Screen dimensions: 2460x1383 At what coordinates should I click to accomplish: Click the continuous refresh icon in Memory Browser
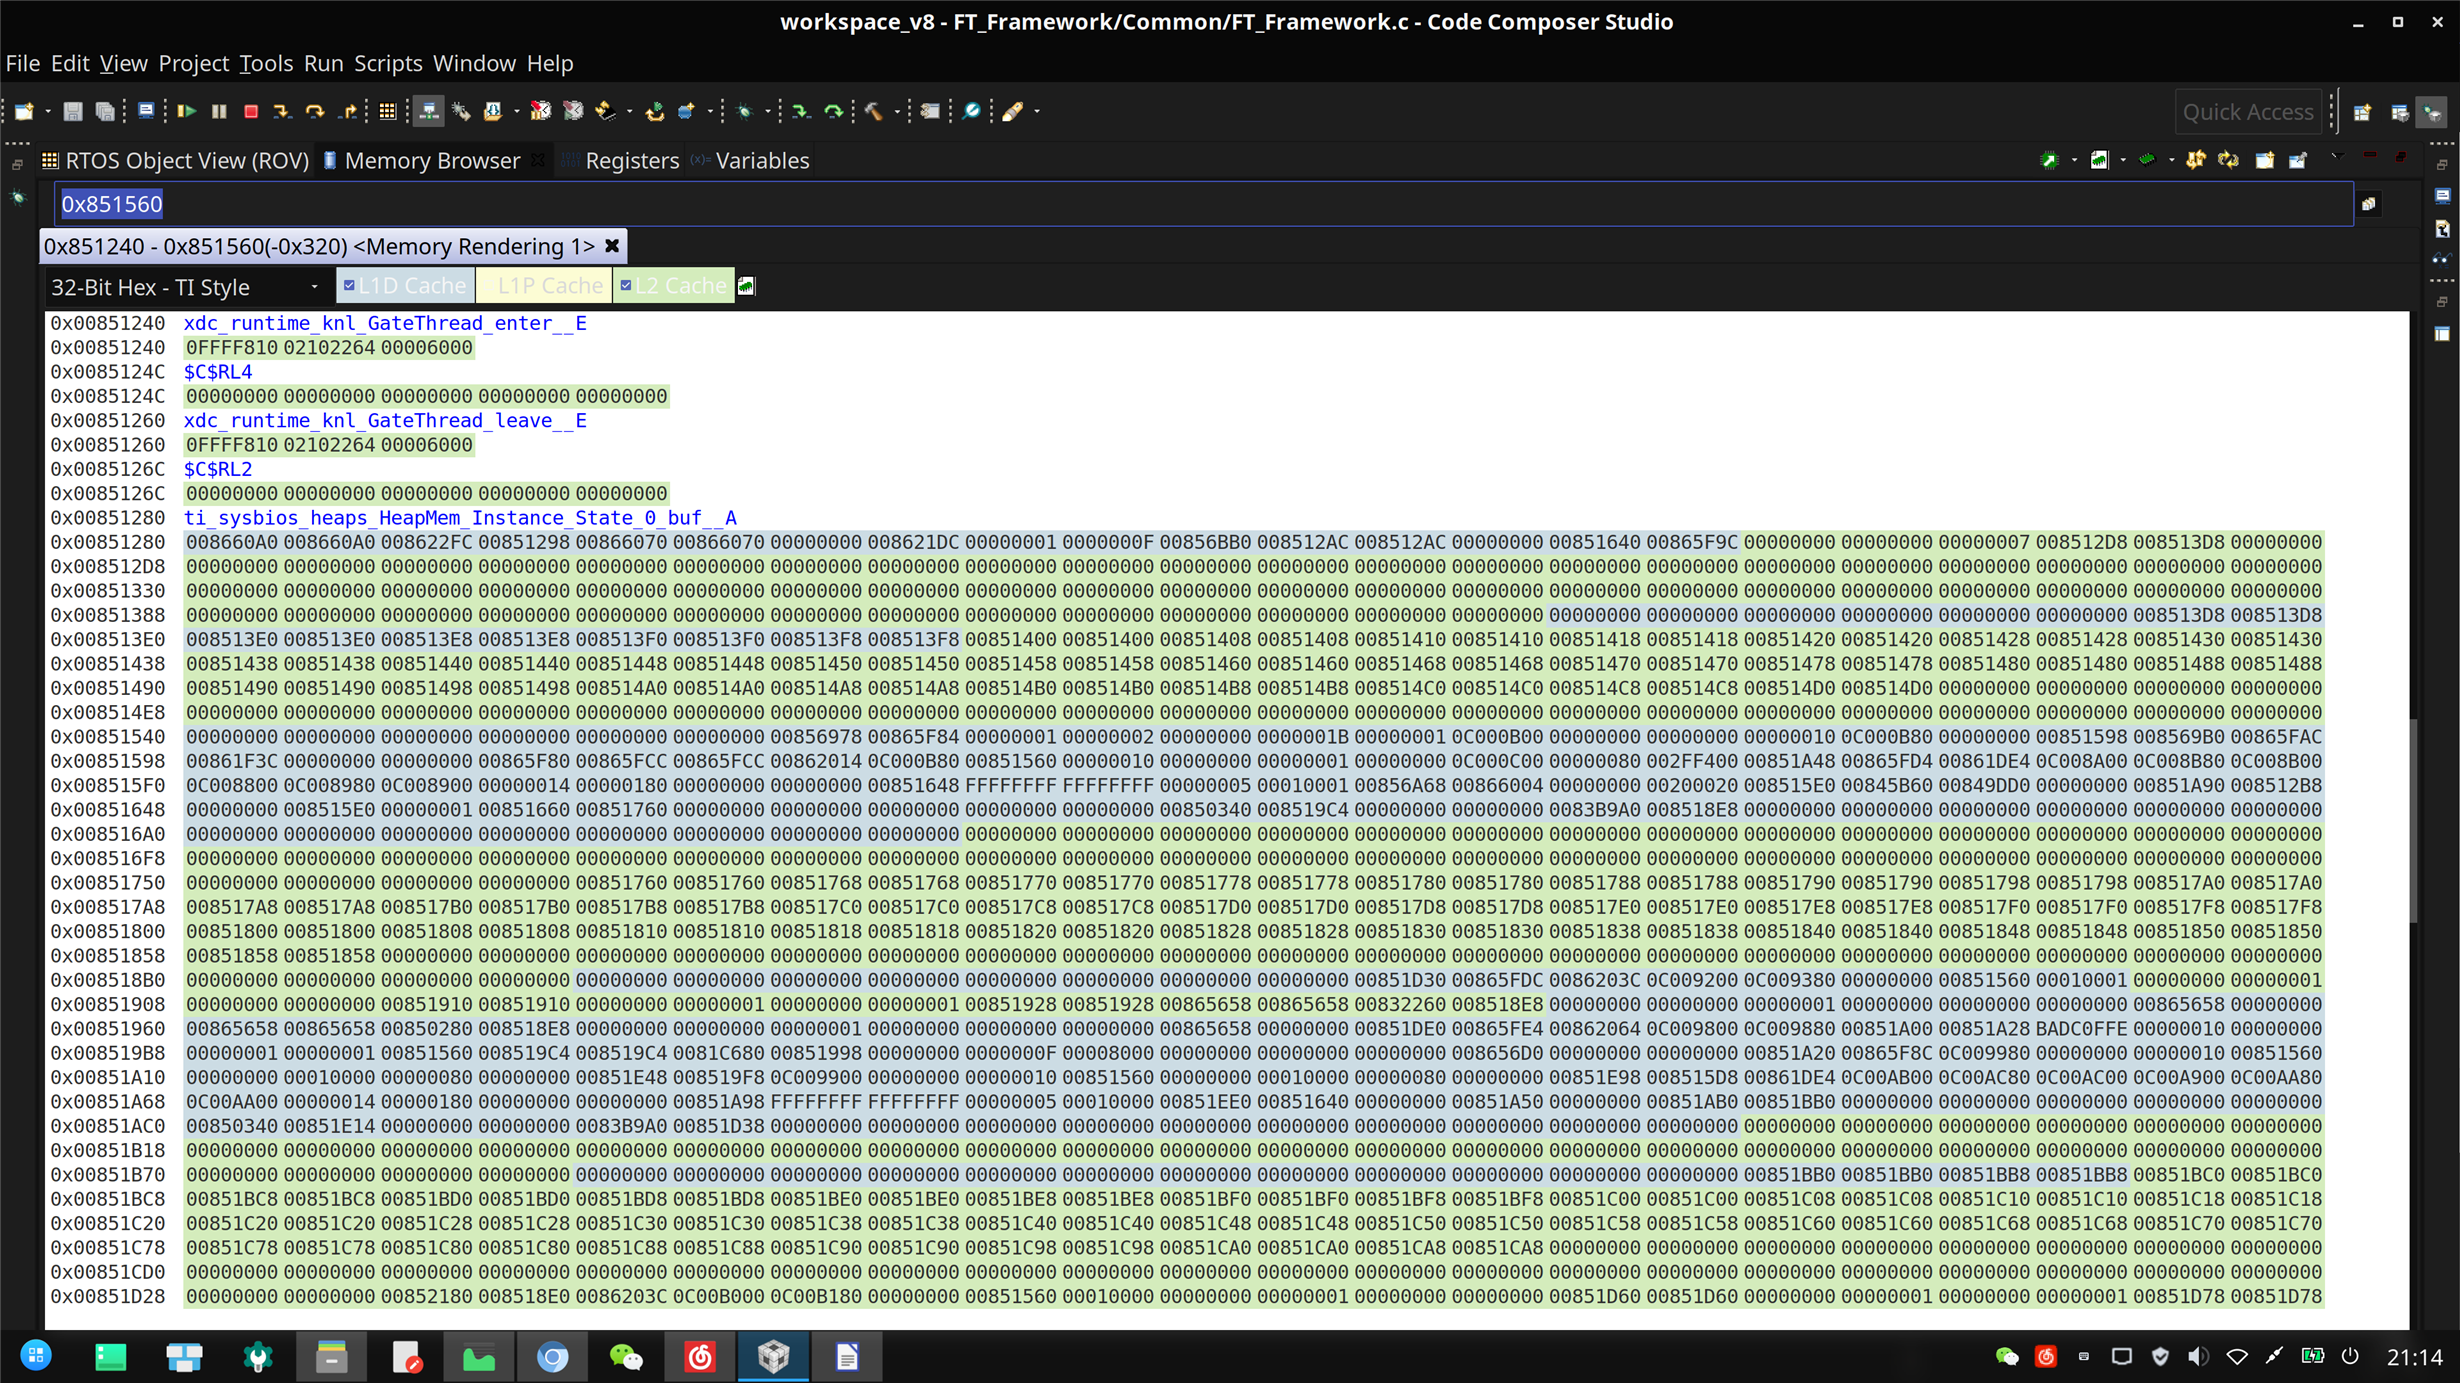pyautogui.click(x=2229, y=160)
